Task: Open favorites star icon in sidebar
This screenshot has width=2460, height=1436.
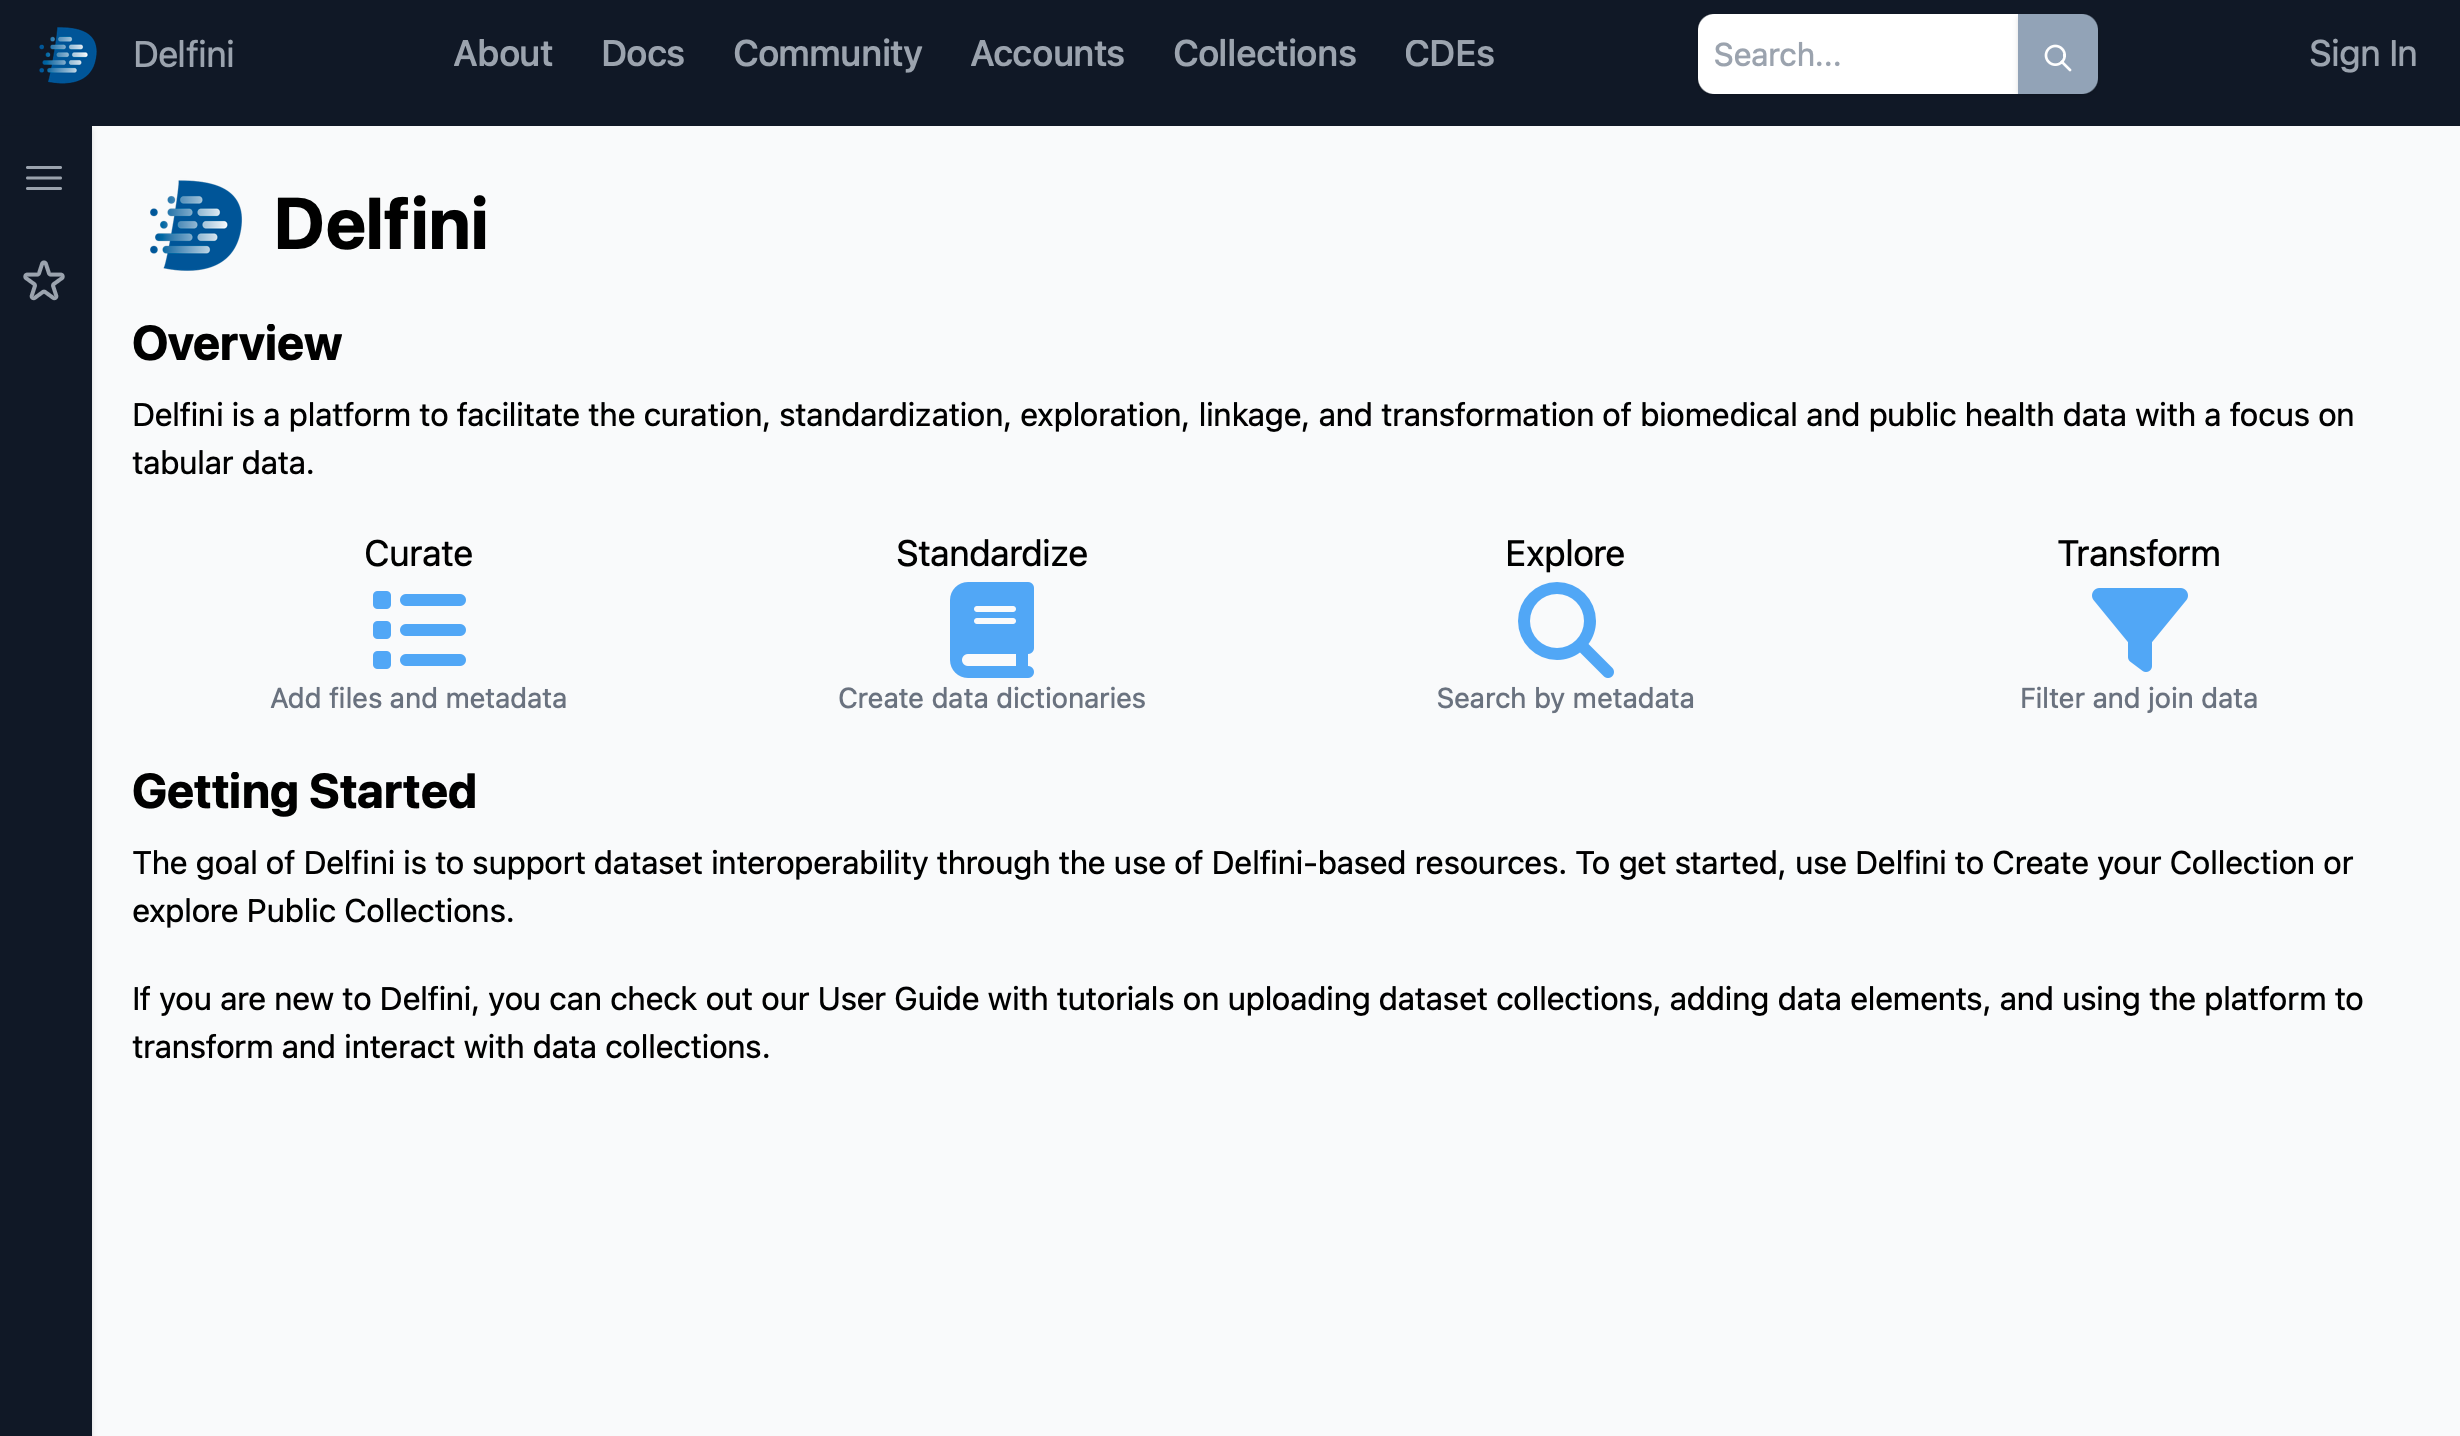Action: [44, 281]
